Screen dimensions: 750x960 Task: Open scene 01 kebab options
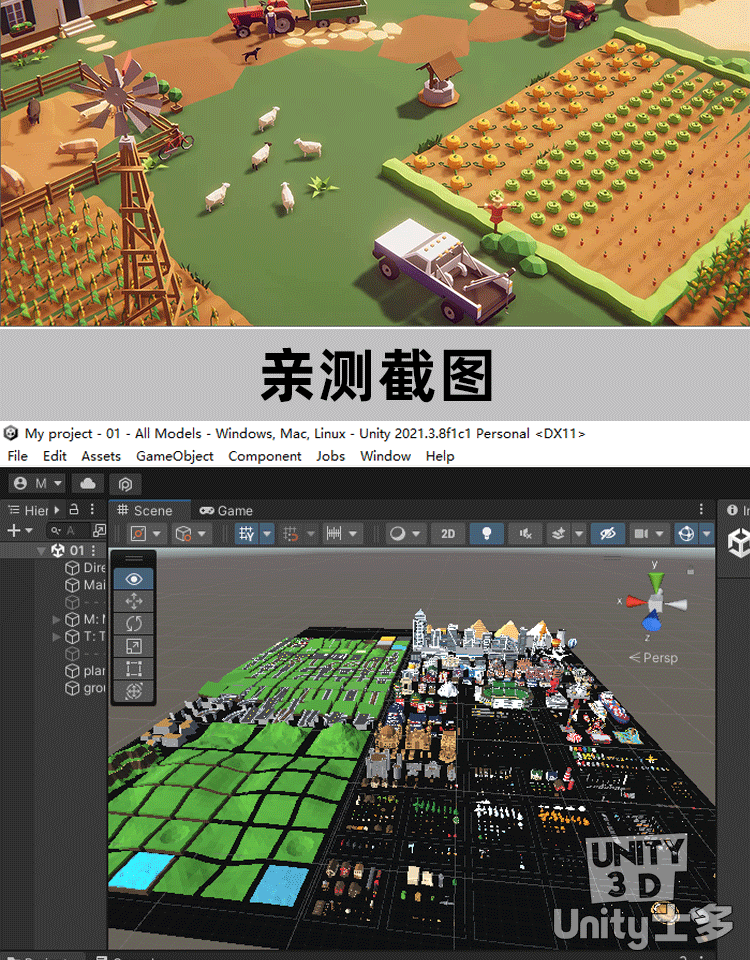(94, 550)
